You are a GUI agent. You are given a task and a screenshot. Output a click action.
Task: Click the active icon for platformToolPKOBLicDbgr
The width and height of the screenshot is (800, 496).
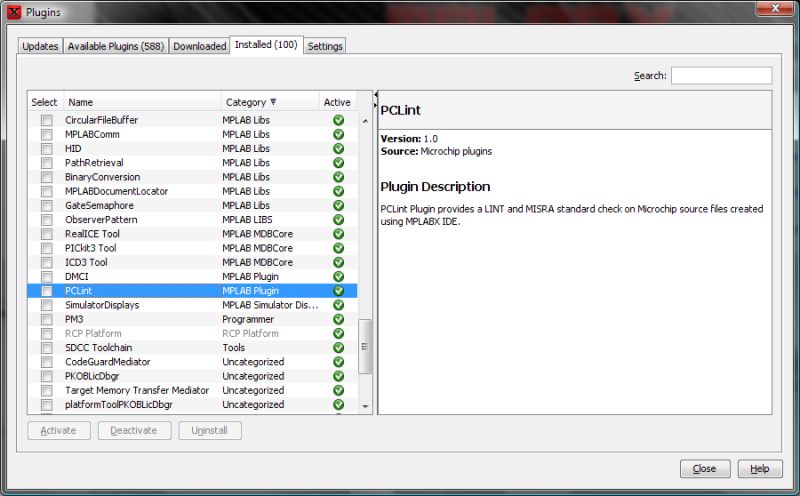tap(338, 405)
